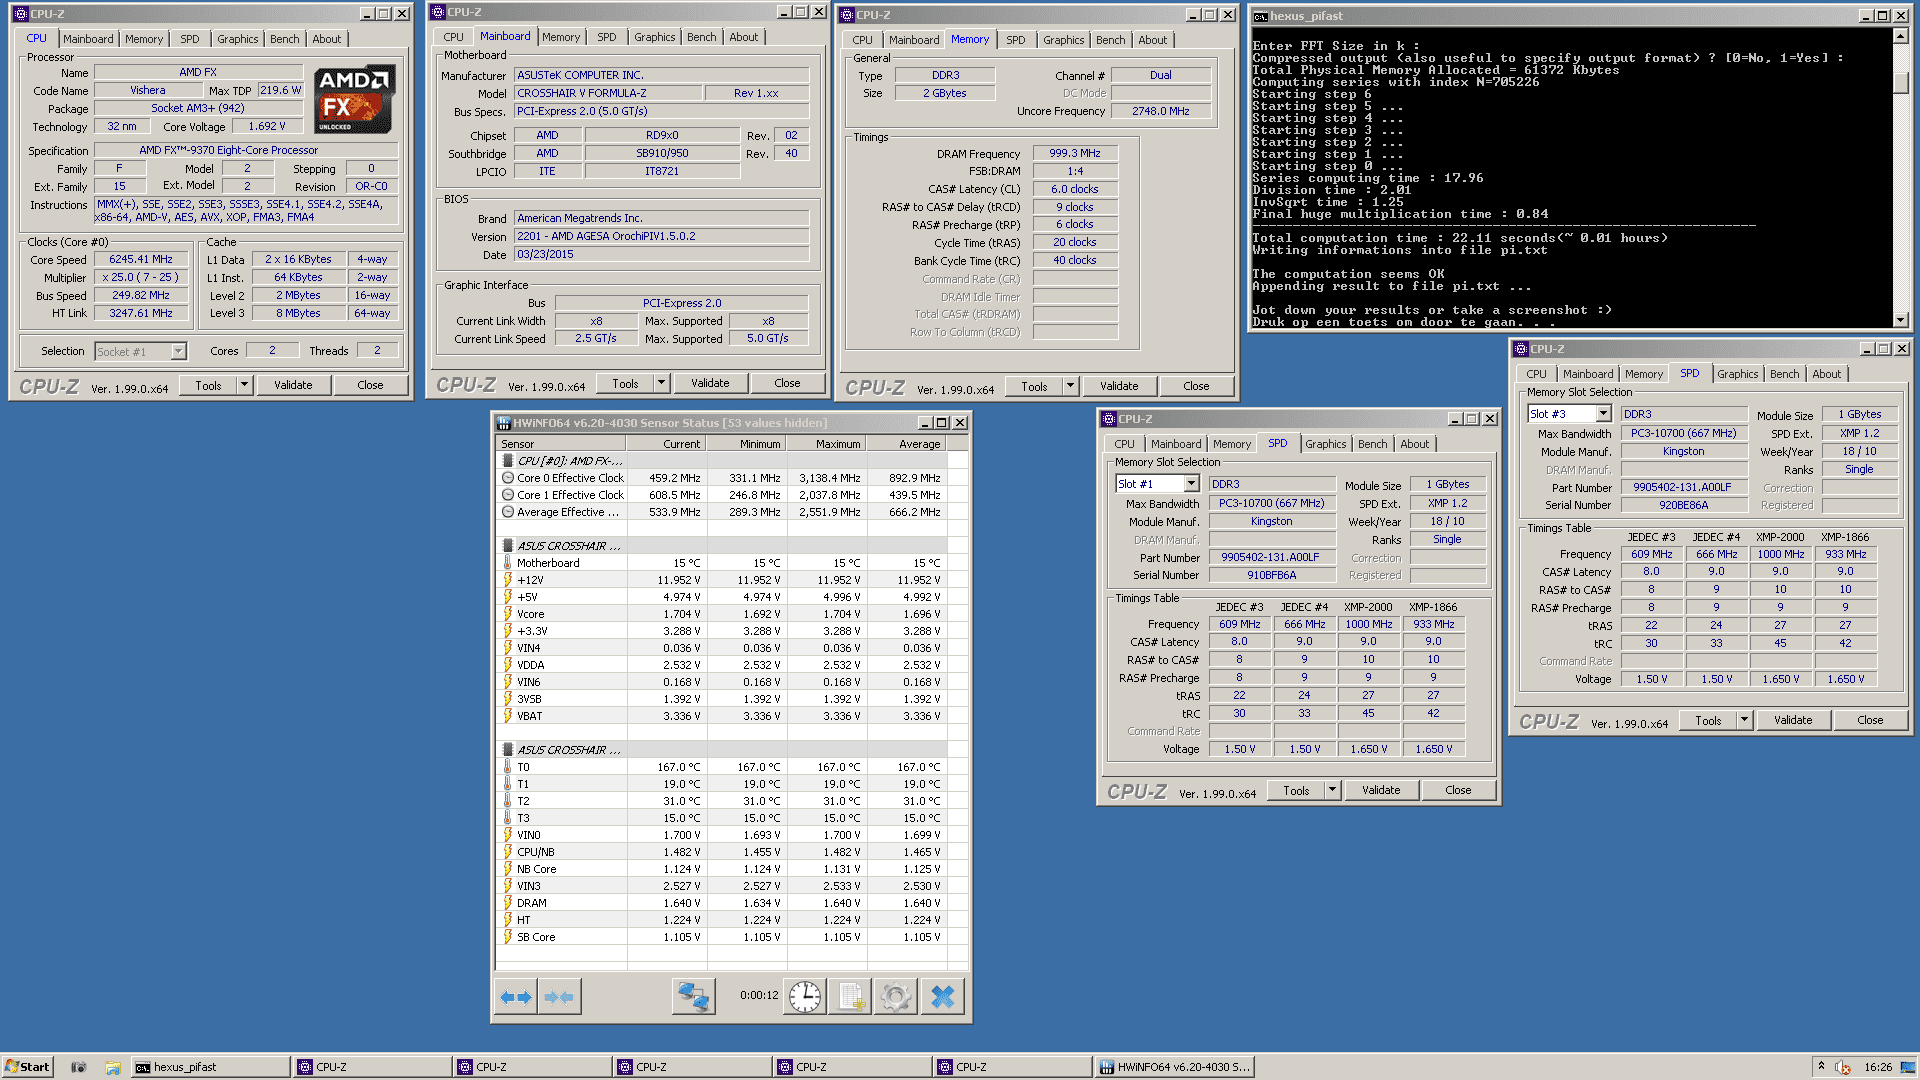Click the console scrollbar thumb
This screenshot has width=1920, height=1080.
tap(1900, 83)
